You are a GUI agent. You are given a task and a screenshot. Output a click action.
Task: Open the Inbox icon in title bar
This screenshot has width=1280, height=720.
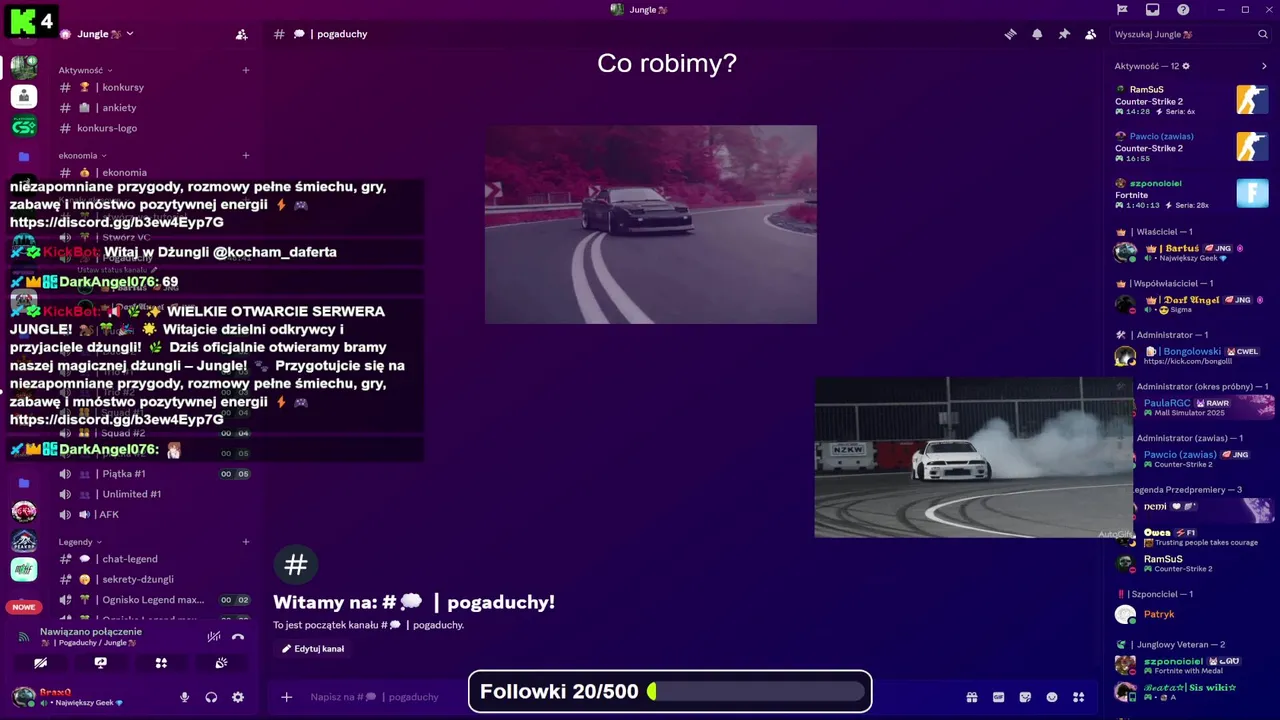[1152, 10]
